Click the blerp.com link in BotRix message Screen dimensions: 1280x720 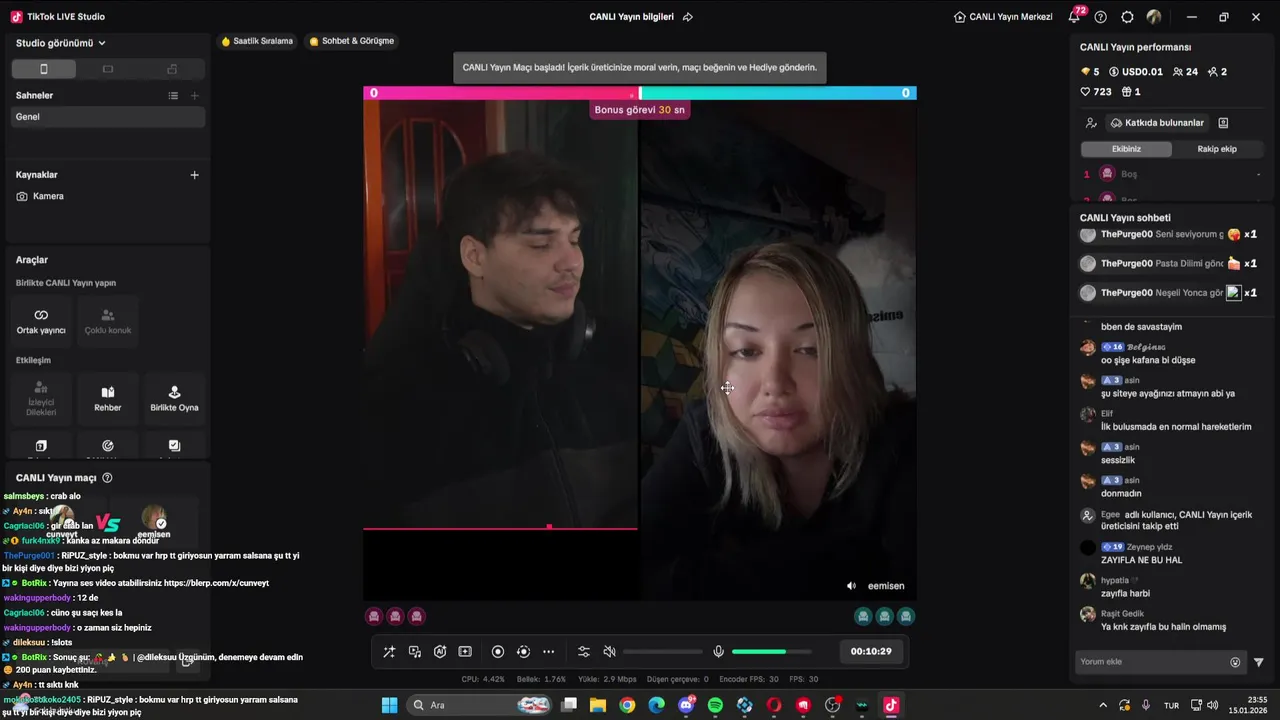(216, 583)
